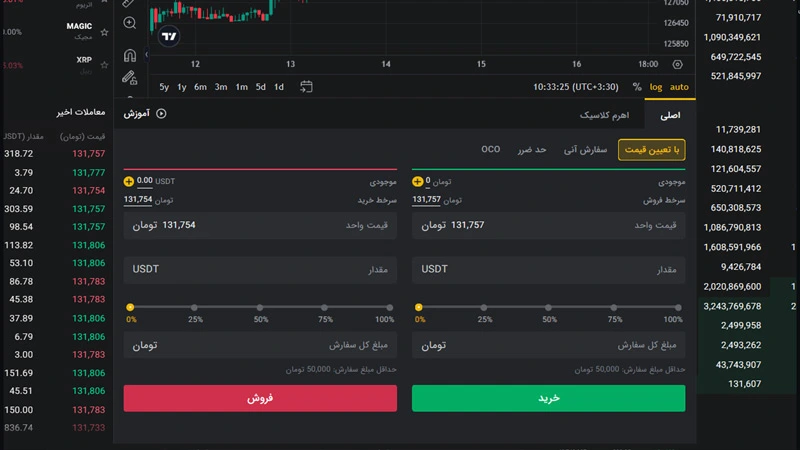Select the MAGIC market row
This screenshot has width=800, height=450.
pyautogui.click(x=56, y=31)
